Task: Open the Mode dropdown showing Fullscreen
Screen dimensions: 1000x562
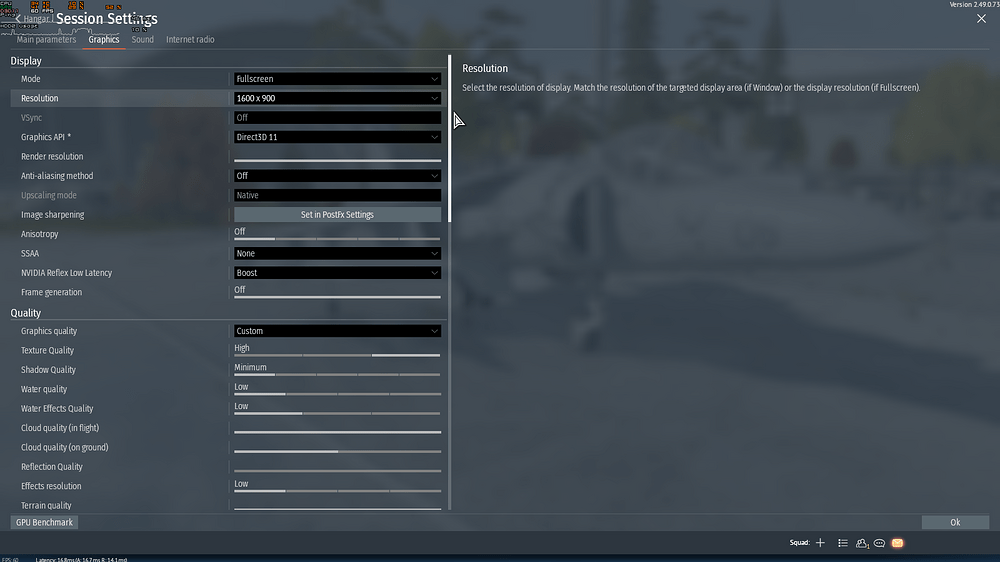Action: (337, 79)
